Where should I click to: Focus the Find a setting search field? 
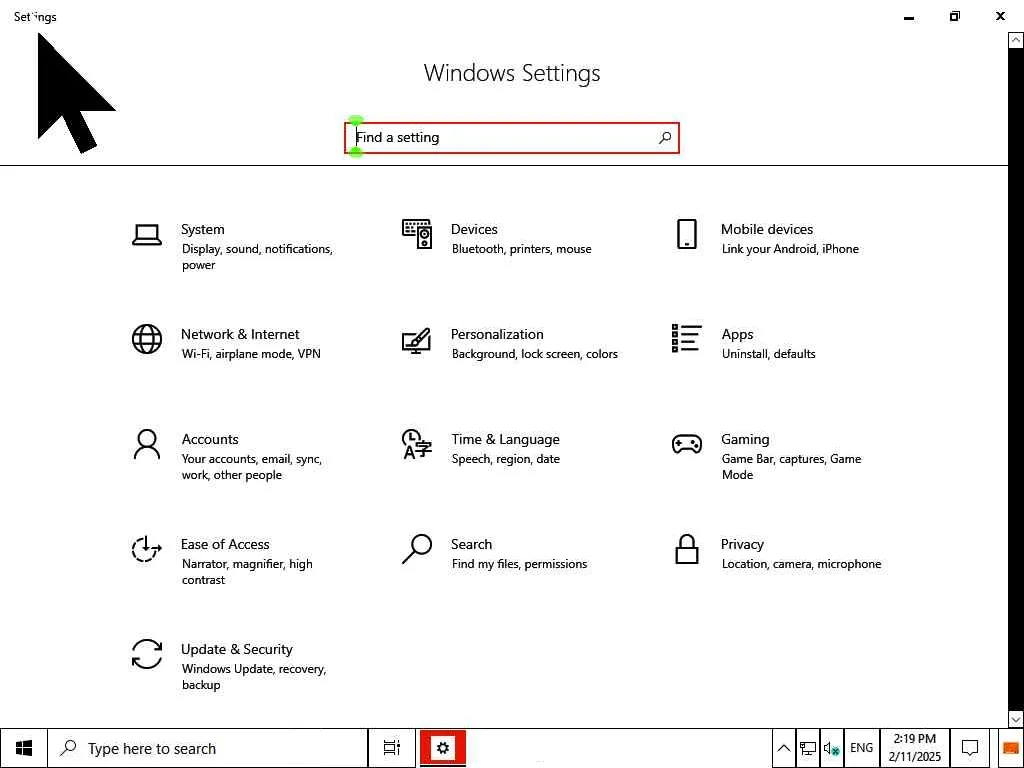512,138
